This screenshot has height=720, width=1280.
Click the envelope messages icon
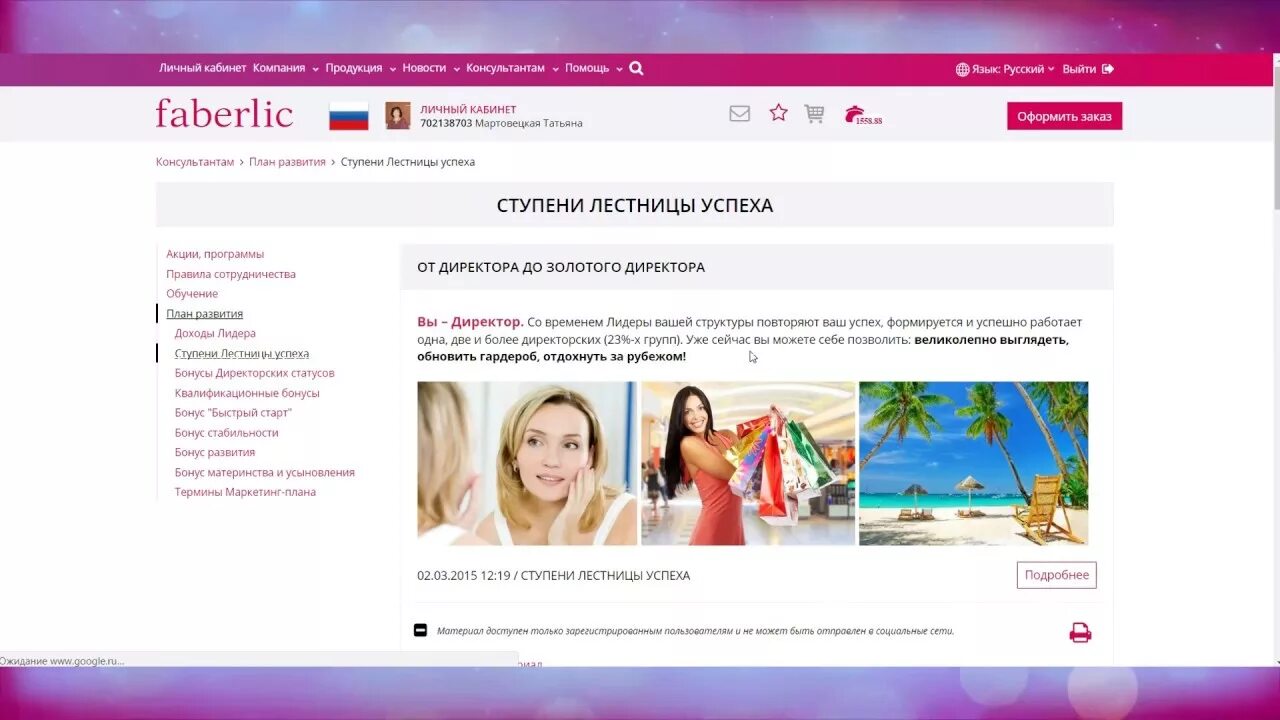[x=739, y=114]
